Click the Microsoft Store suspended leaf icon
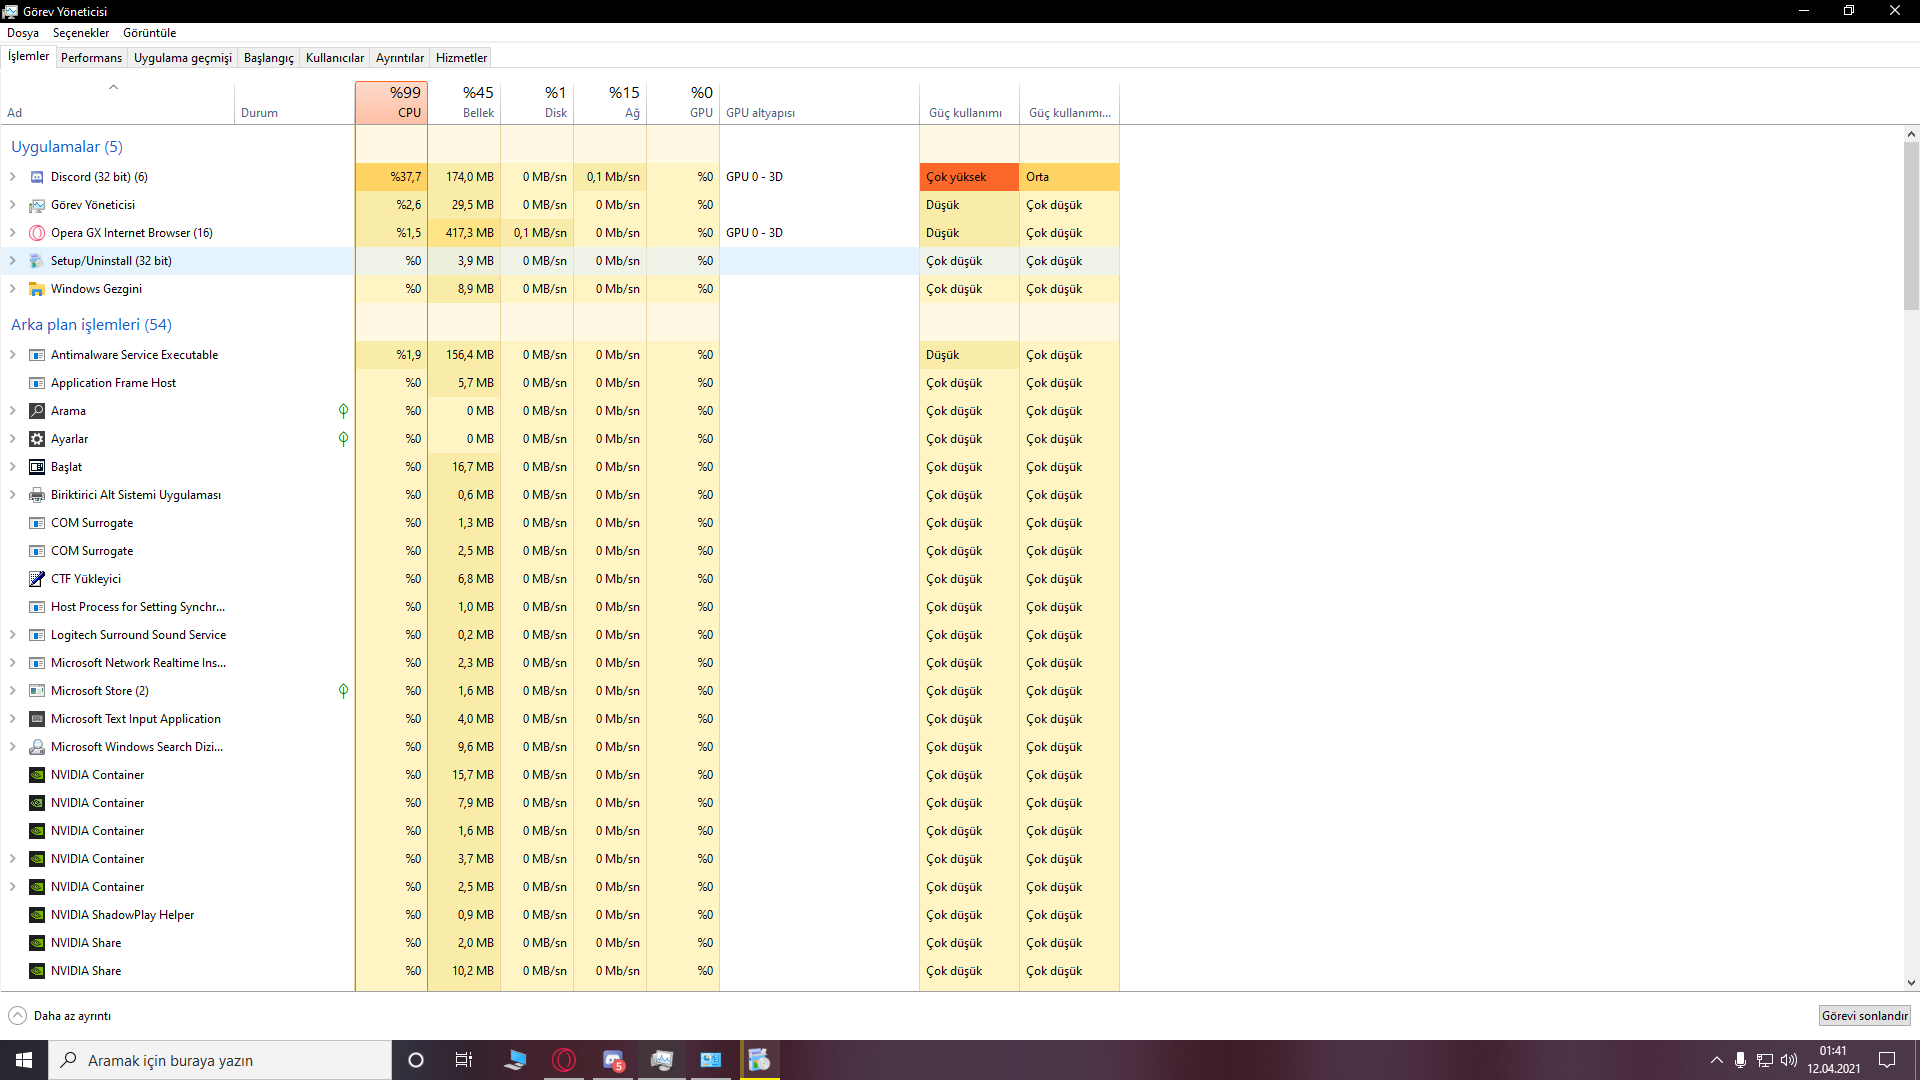The height and width of the screenshot is (1080, 1920). pyautogui.click(x=343, y=691)
